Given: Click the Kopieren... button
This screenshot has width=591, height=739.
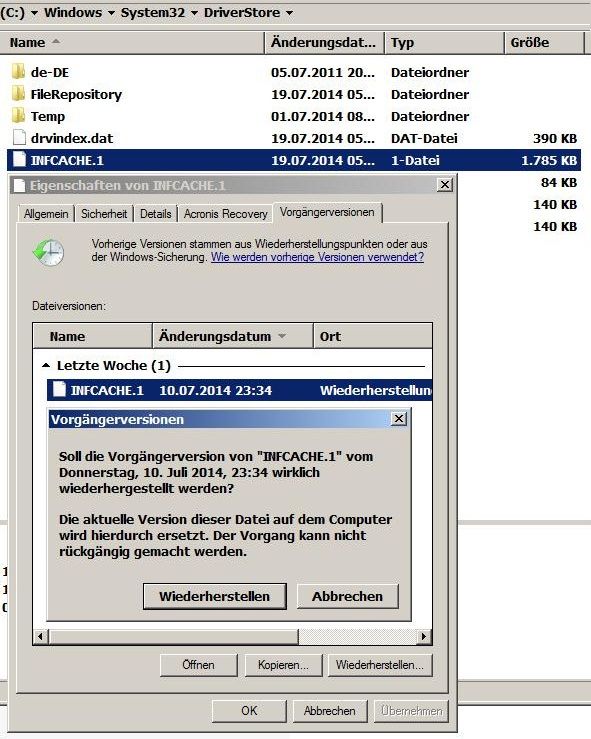Looking at the screenshot, I should coord(283,665).
